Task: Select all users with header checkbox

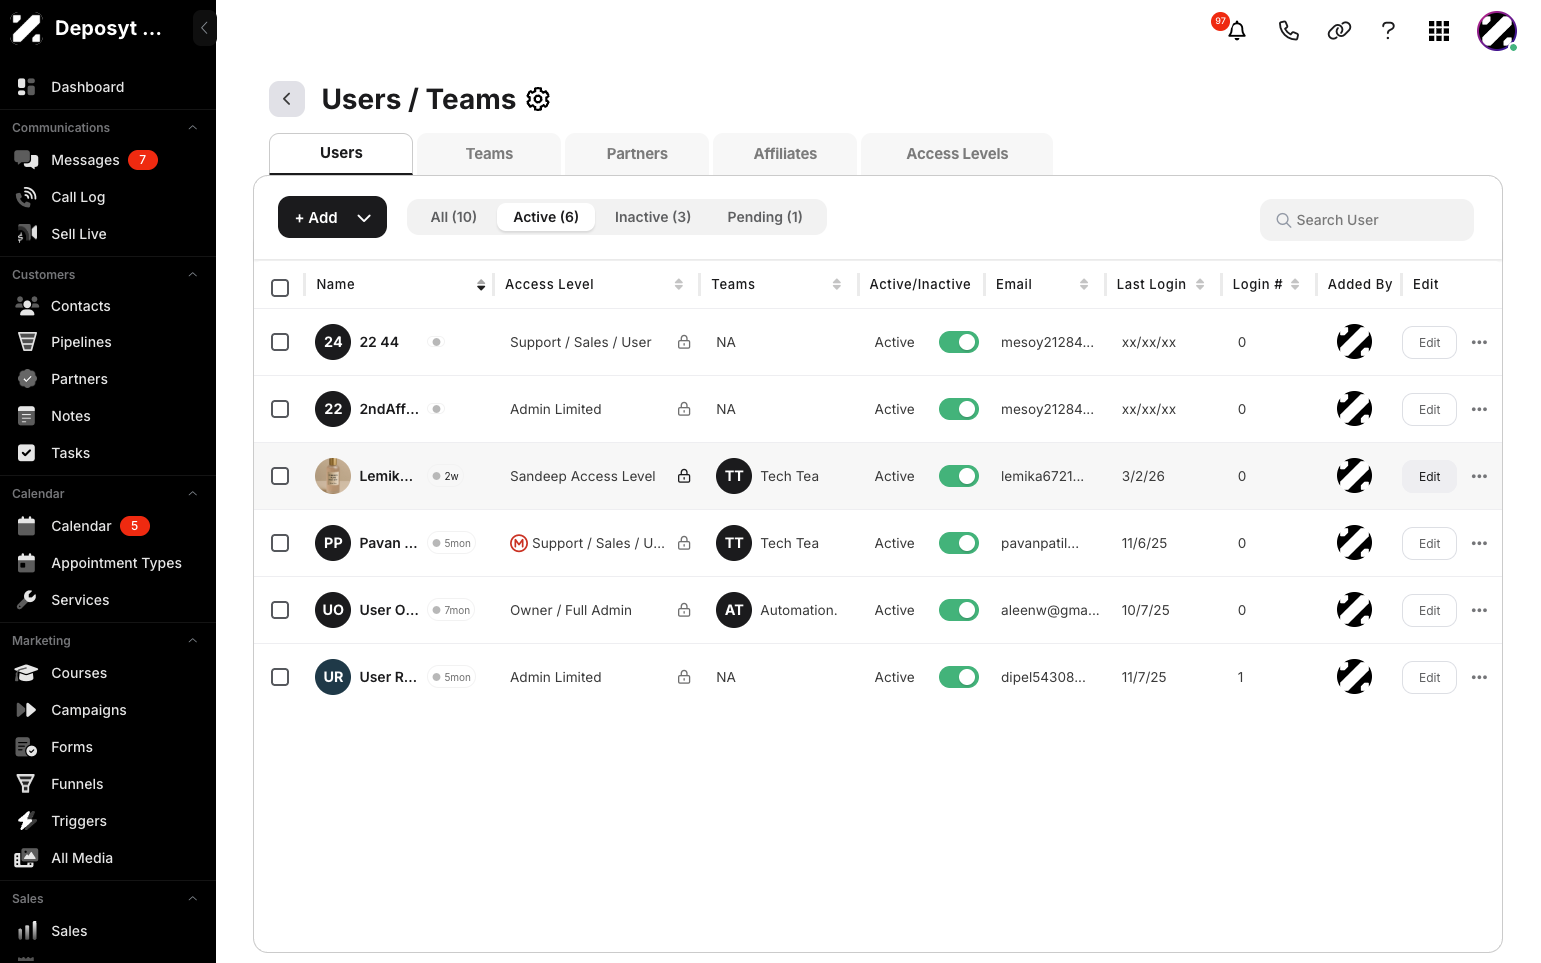Action: point(280,288)
